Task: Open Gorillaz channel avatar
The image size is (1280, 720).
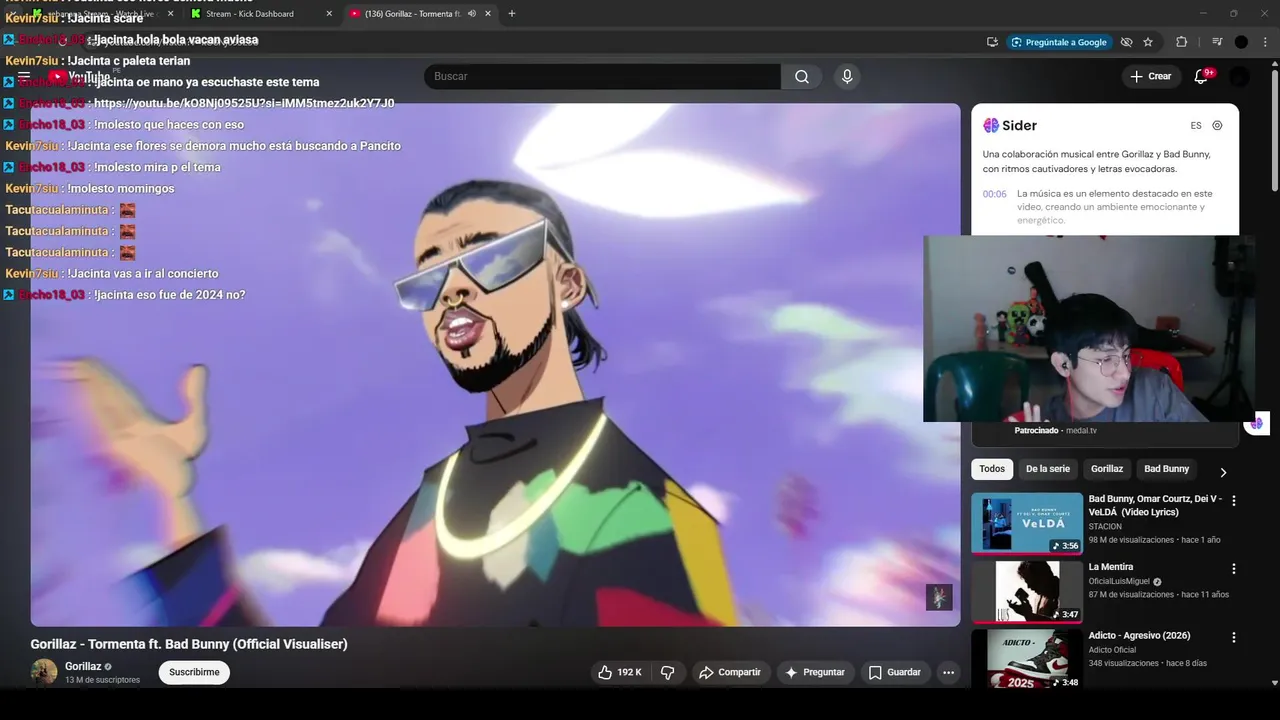Action: point(44,672)
